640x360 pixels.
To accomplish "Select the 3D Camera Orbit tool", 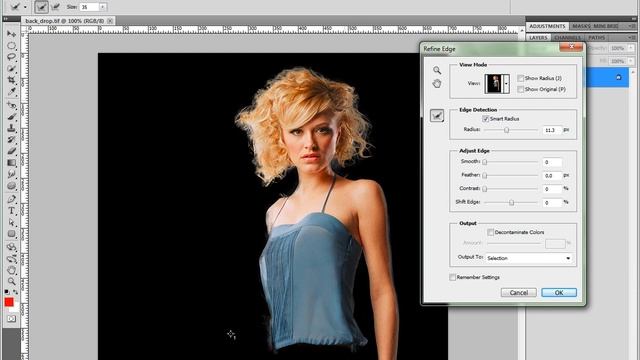I will pyautogui.click(x=11, y=259).
